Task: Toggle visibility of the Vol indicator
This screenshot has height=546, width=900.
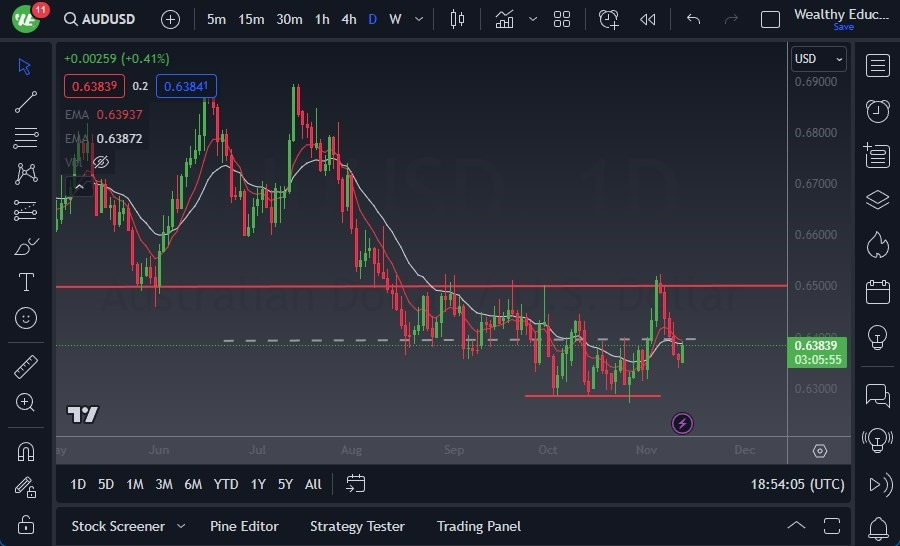Action: coord(101,162)
